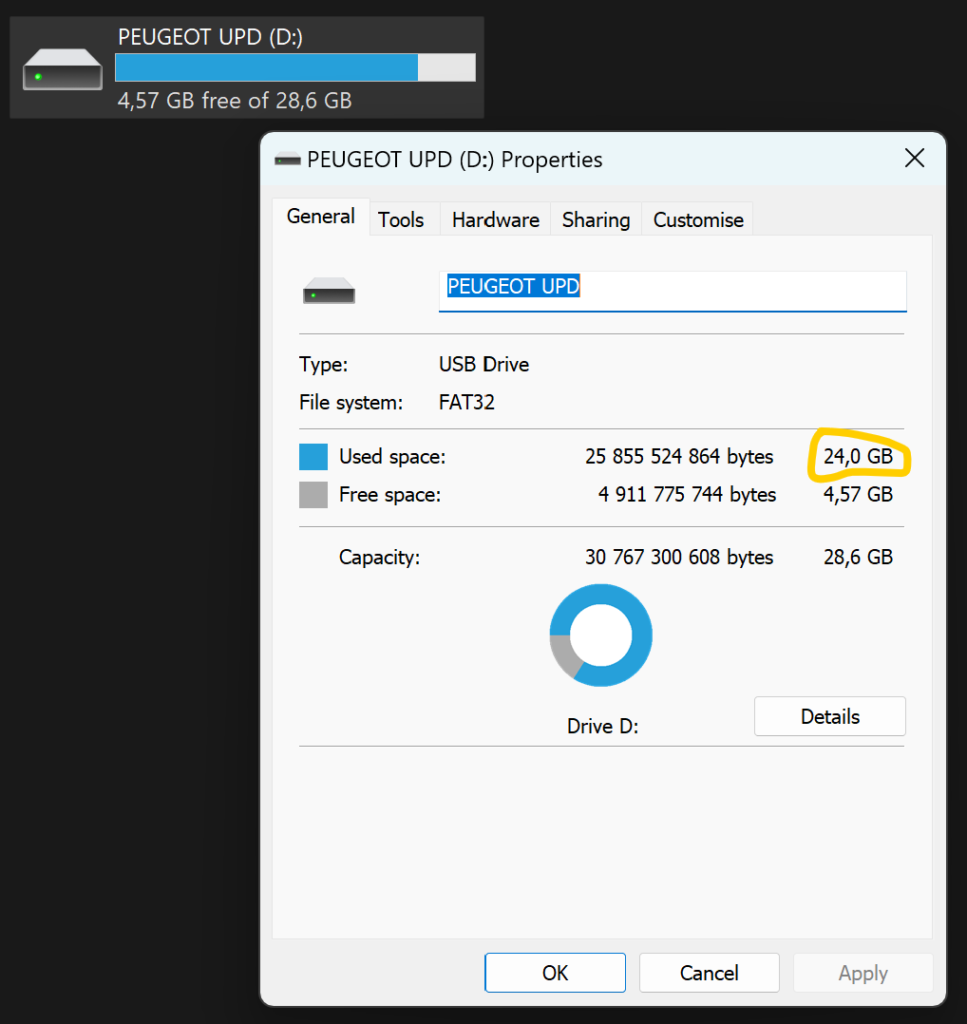Viewport: 967px width, 1024px height.
Task: Click the drive icon in Properties title bar
Action: coord(287,159)
